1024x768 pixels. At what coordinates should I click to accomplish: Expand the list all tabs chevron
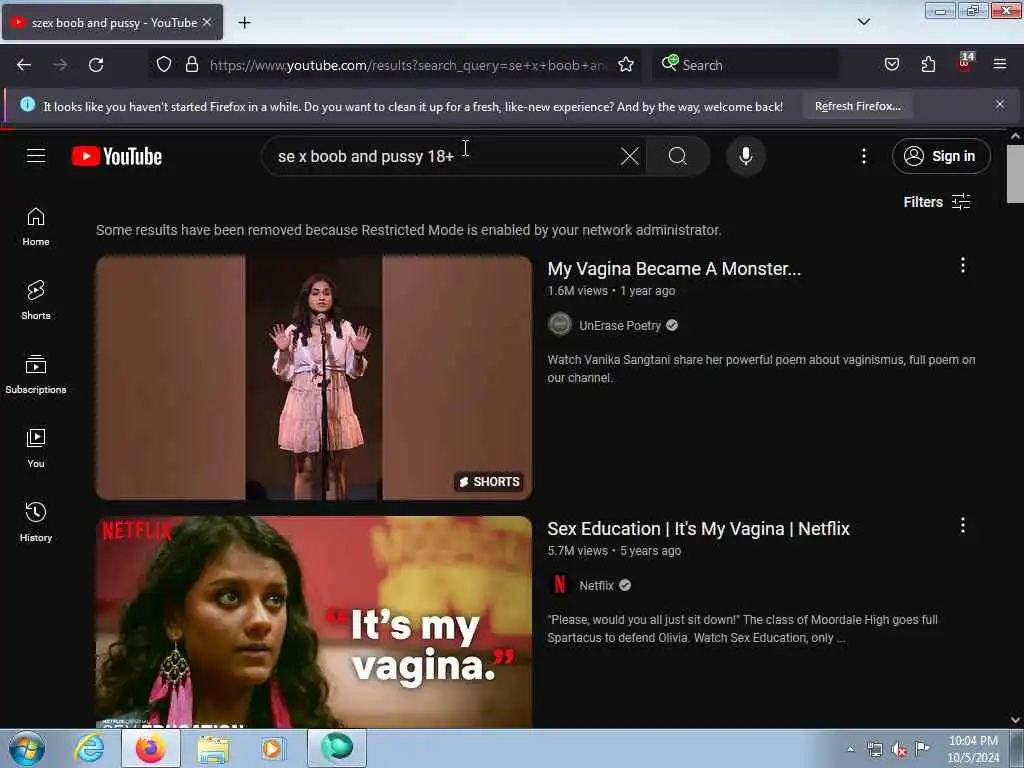[863, 22]
